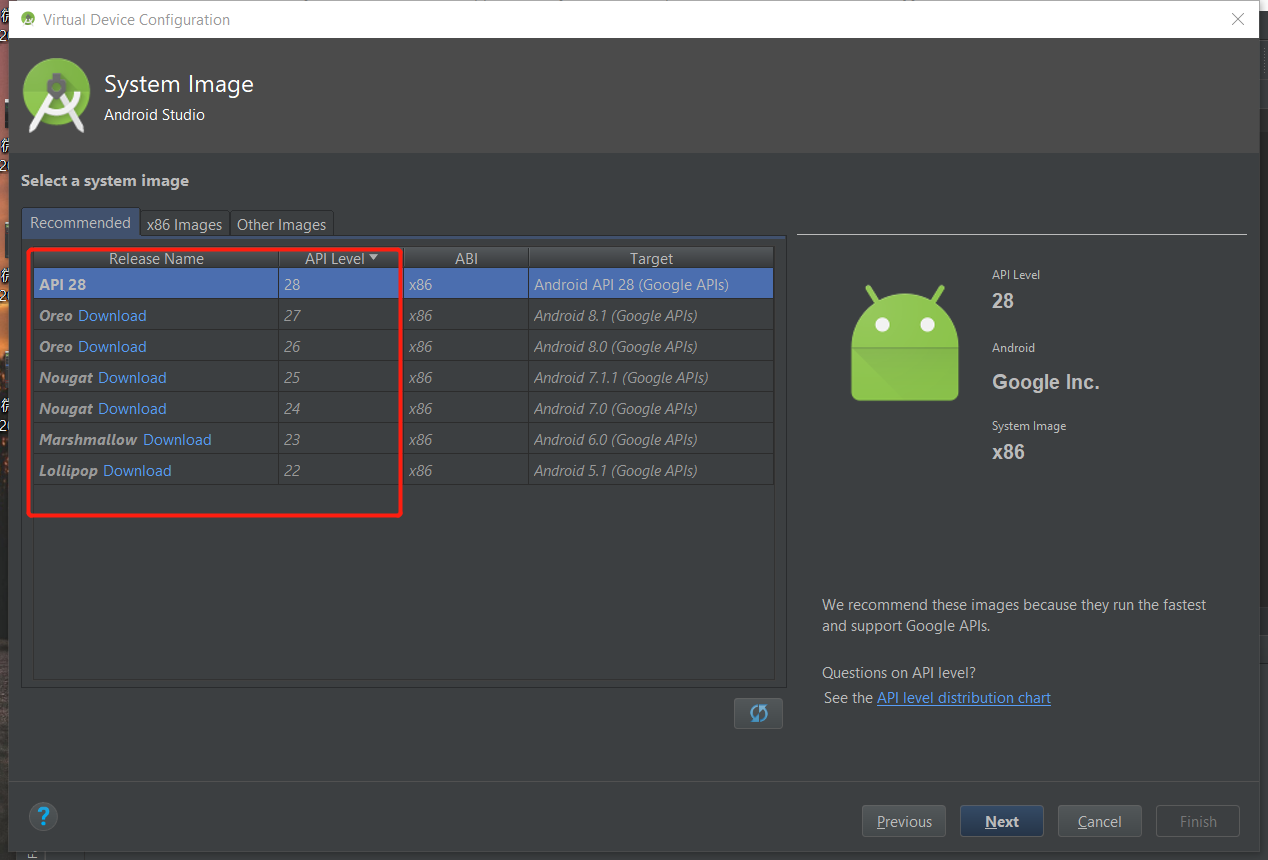Image resolution: width=1268 pixels, height=860 pixels.
Task: Open the API level distribution chart link
Action: click(x=963, y=698)
